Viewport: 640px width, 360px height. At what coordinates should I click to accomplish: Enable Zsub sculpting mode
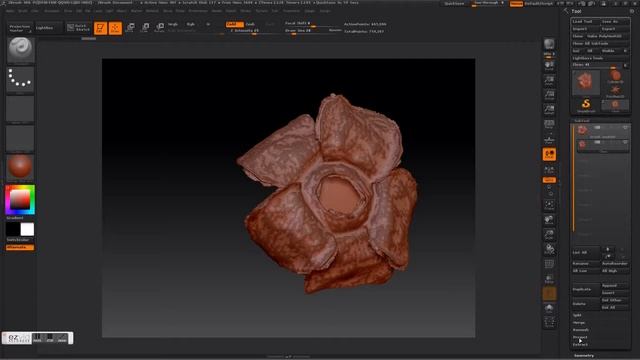(250, 24)
